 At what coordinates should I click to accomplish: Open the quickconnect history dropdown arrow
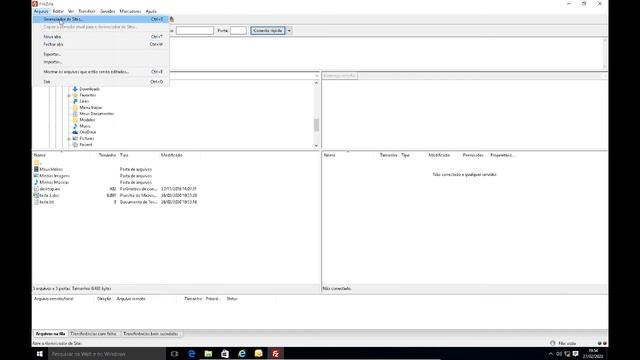tap(289, 31)
